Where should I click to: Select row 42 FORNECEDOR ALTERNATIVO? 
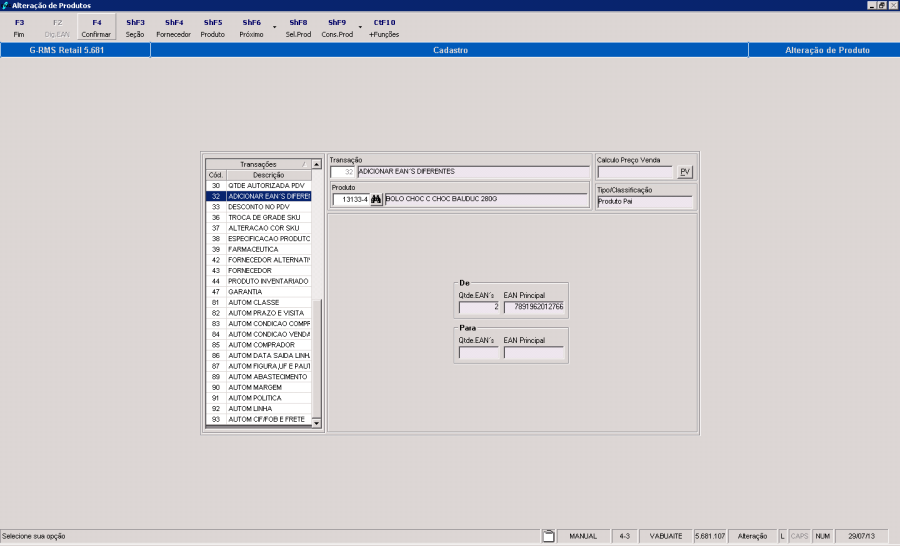click(x=258, y=260)
